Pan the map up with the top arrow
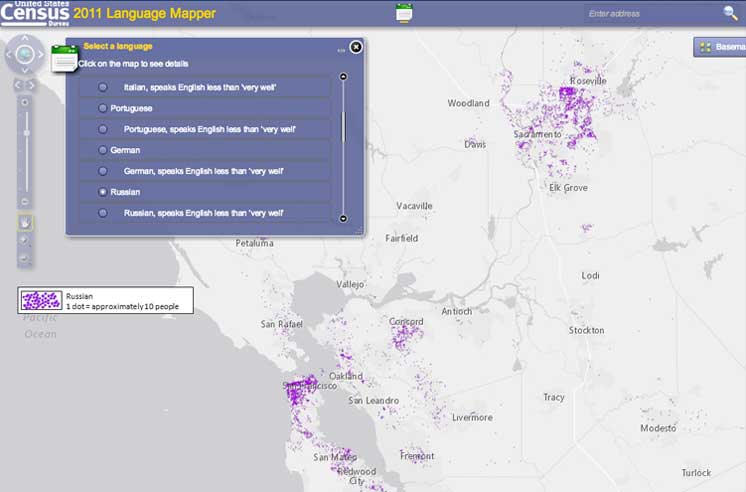Screen dimensions: 746x492 (25, 38)
